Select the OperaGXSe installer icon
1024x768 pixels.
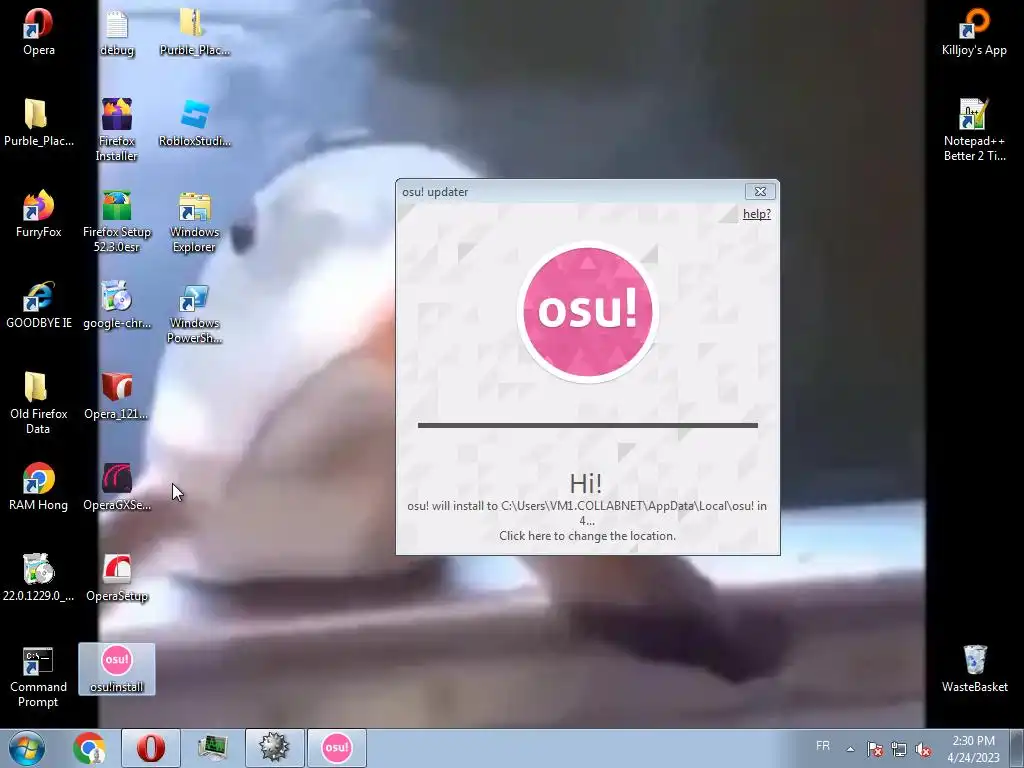click(117, 487)
